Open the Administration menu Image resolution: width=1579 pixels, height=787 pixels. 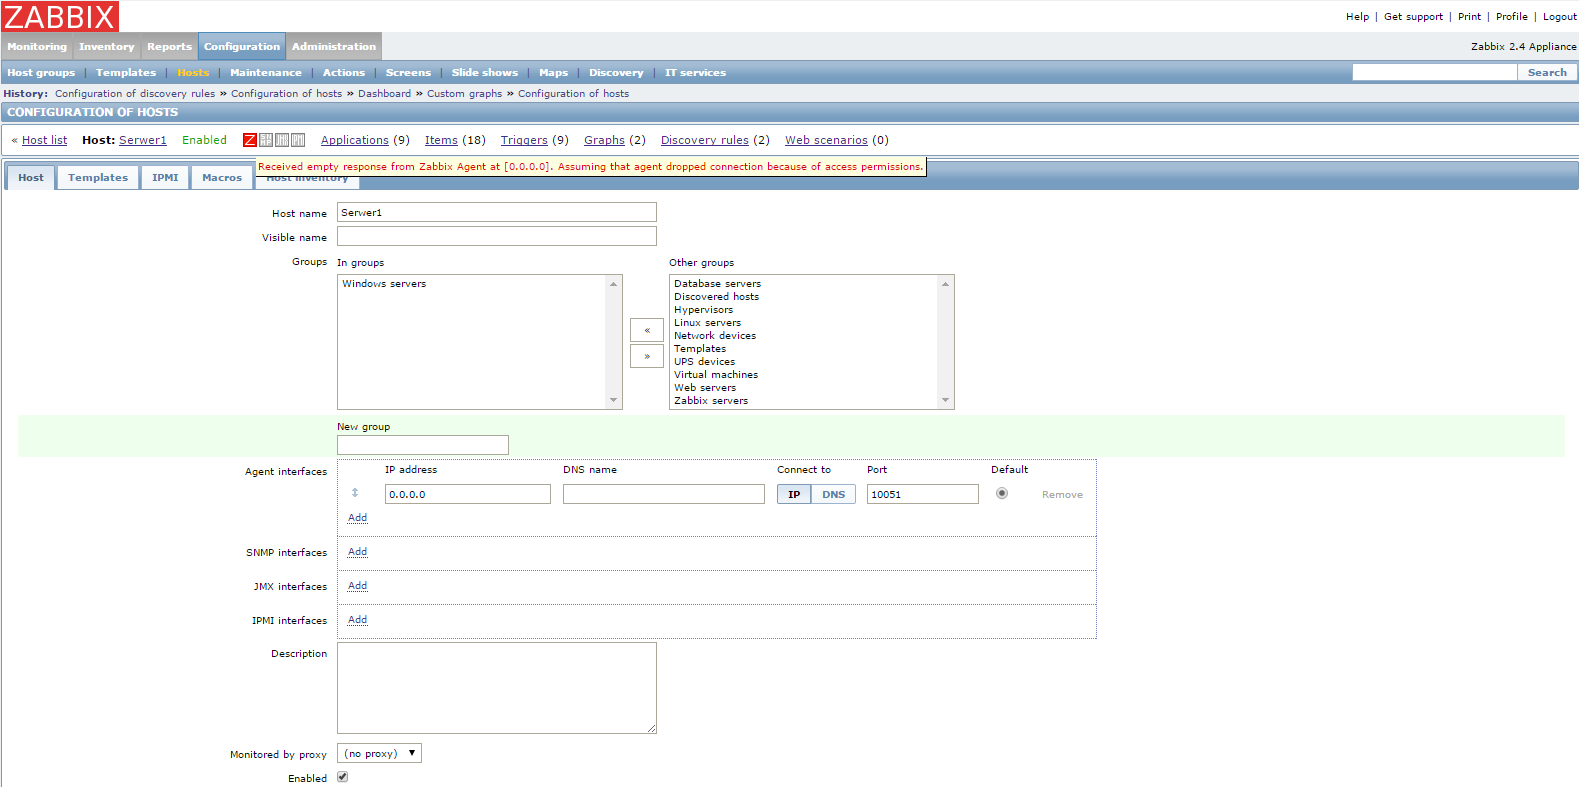[334, 47]
